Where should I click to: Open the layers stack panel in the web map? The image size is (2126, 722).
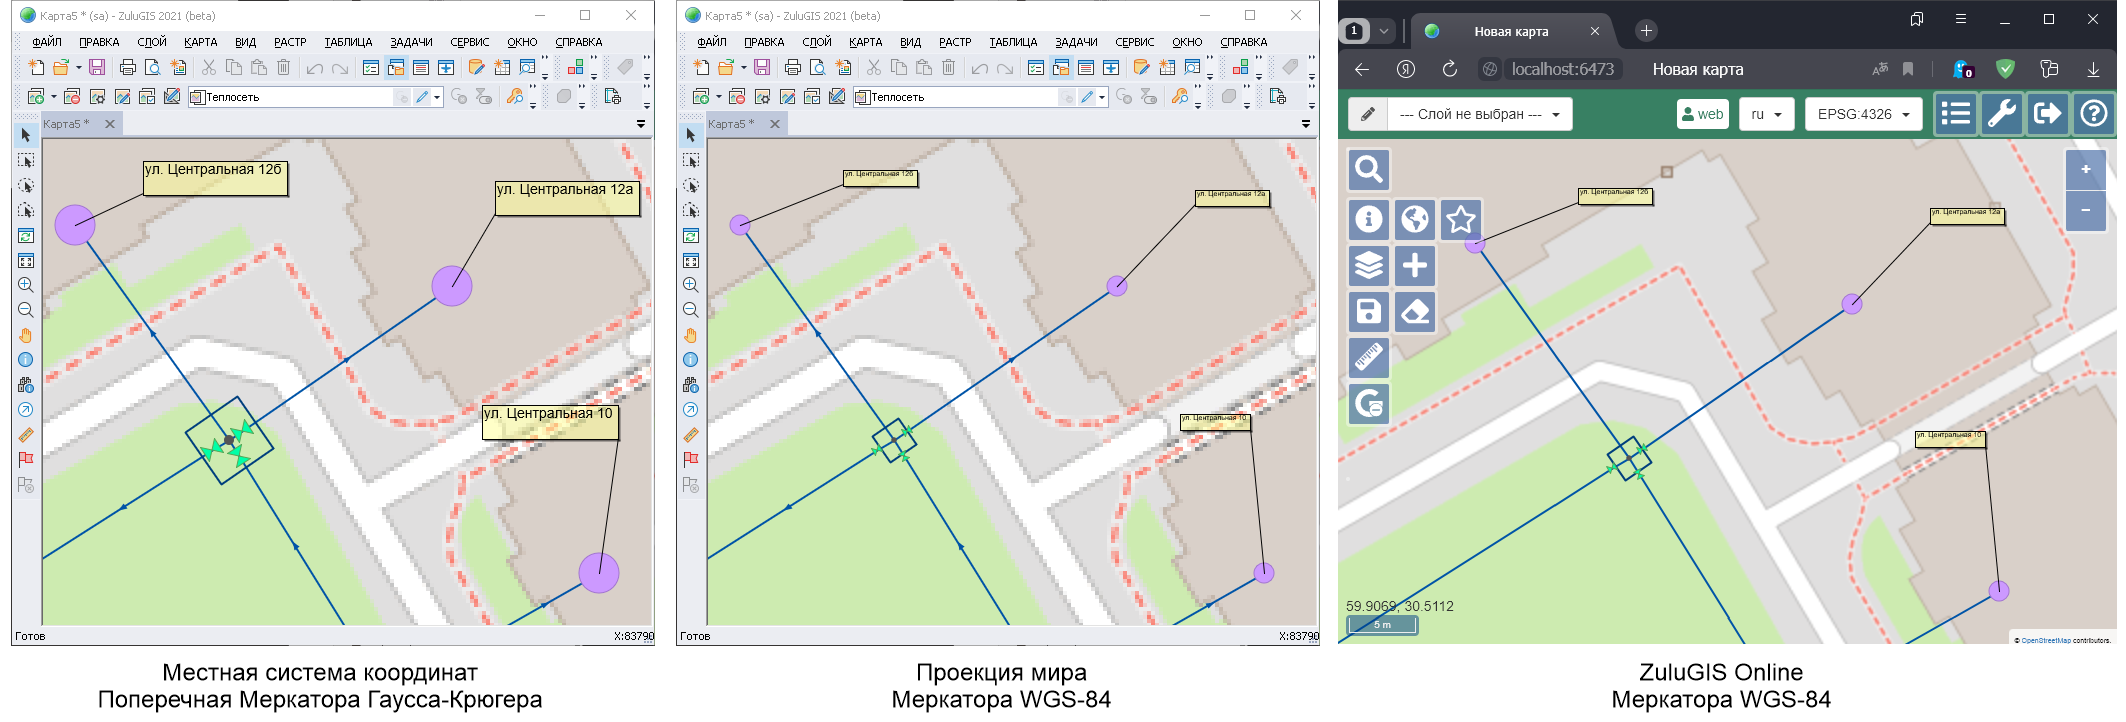(x=1368, y=266)
